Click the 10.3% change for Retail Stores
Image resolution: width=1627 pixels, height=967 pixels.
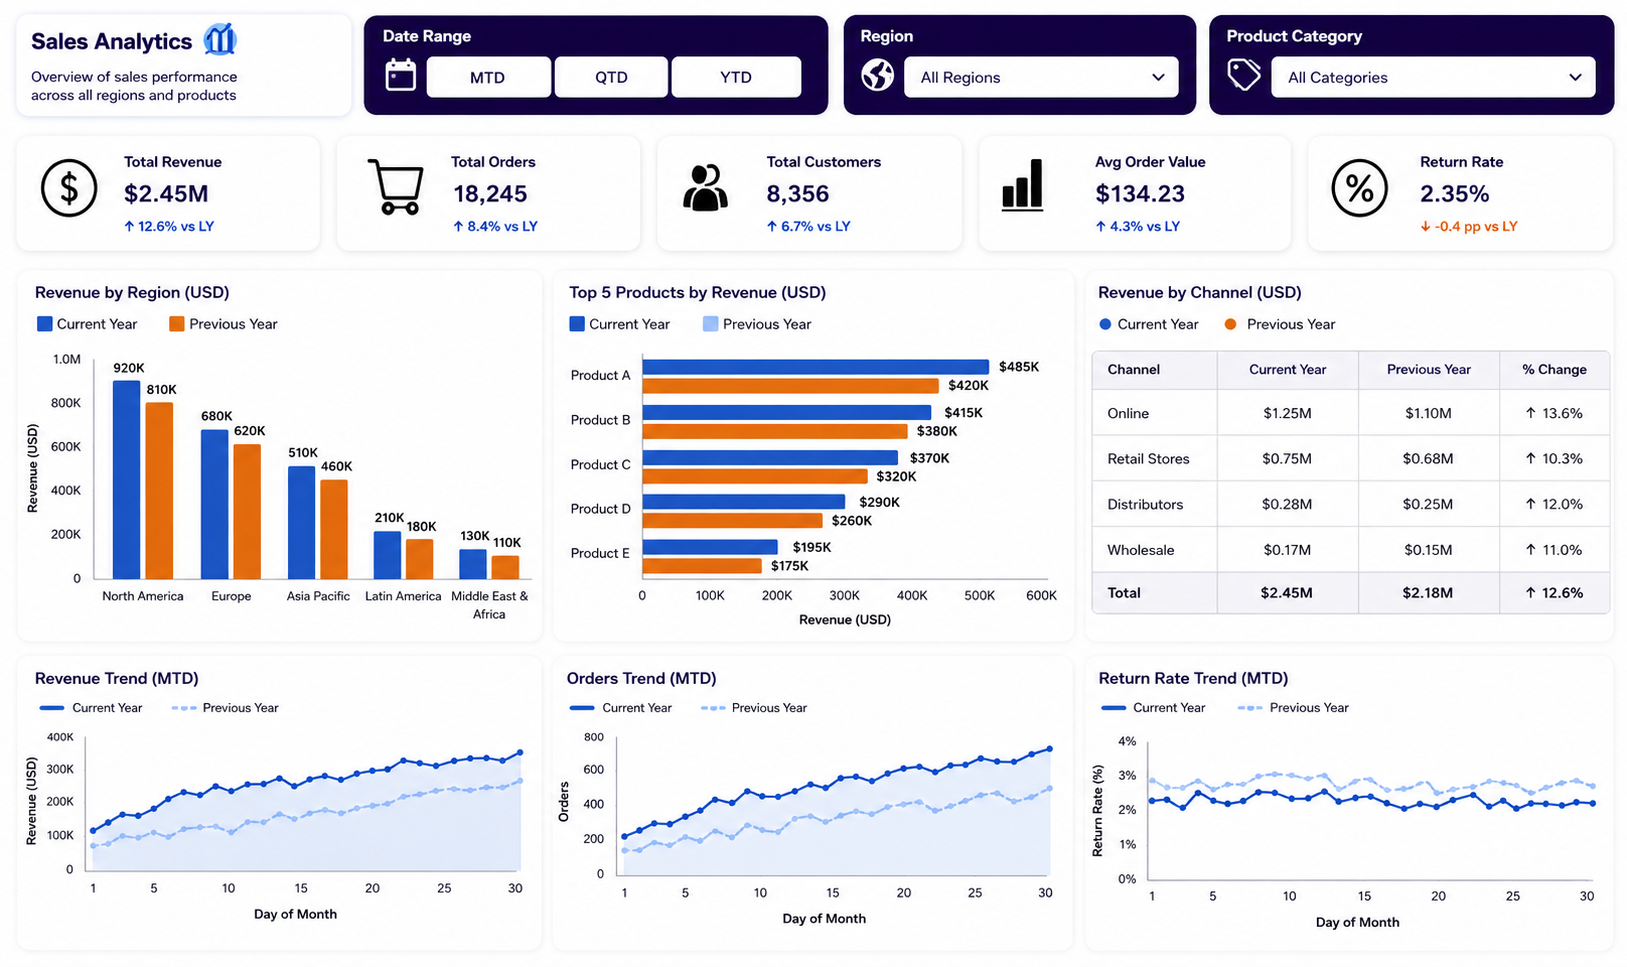coord(1554,459)
